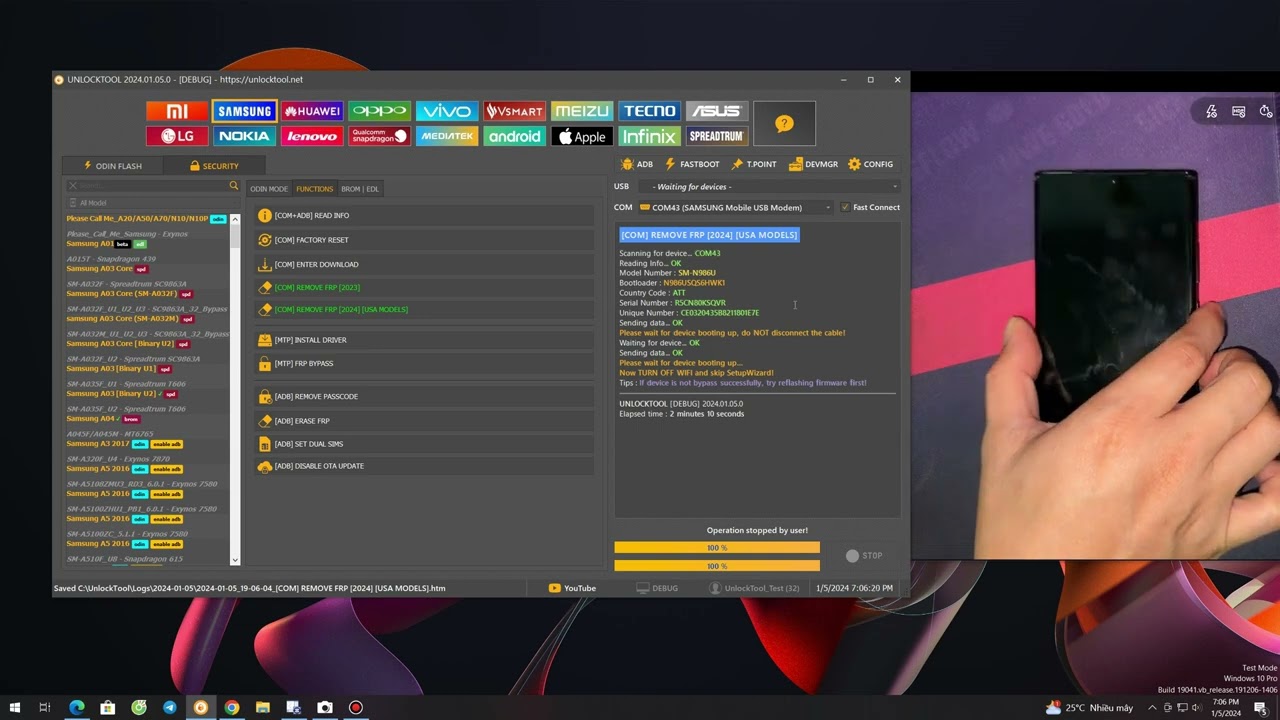Open the Vivo brand section
Viewport: 1280px width, 720px height.
tap(447, 111)
